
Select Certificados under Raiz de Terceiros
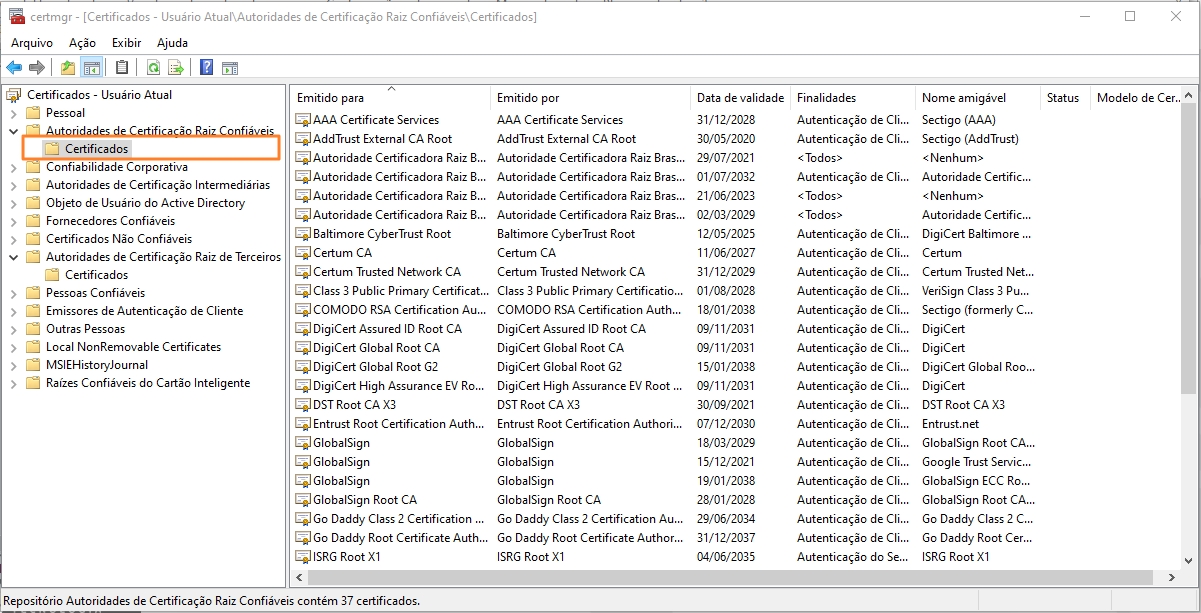96,275
